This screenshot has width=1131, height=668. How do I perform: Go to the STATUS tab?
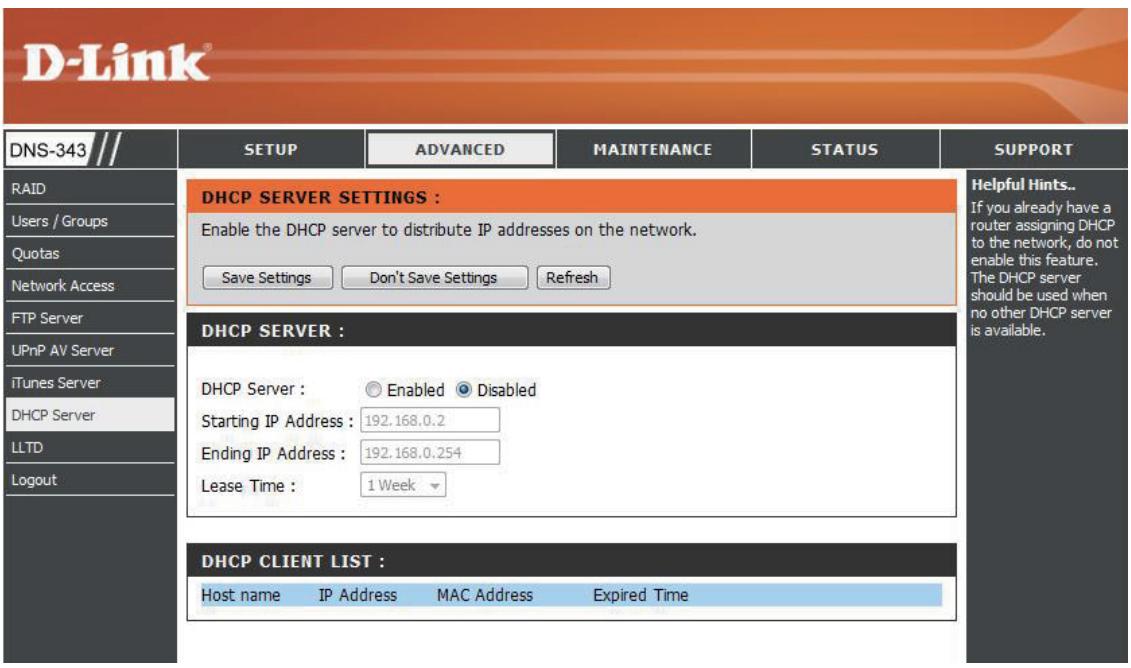pos(845,149)
